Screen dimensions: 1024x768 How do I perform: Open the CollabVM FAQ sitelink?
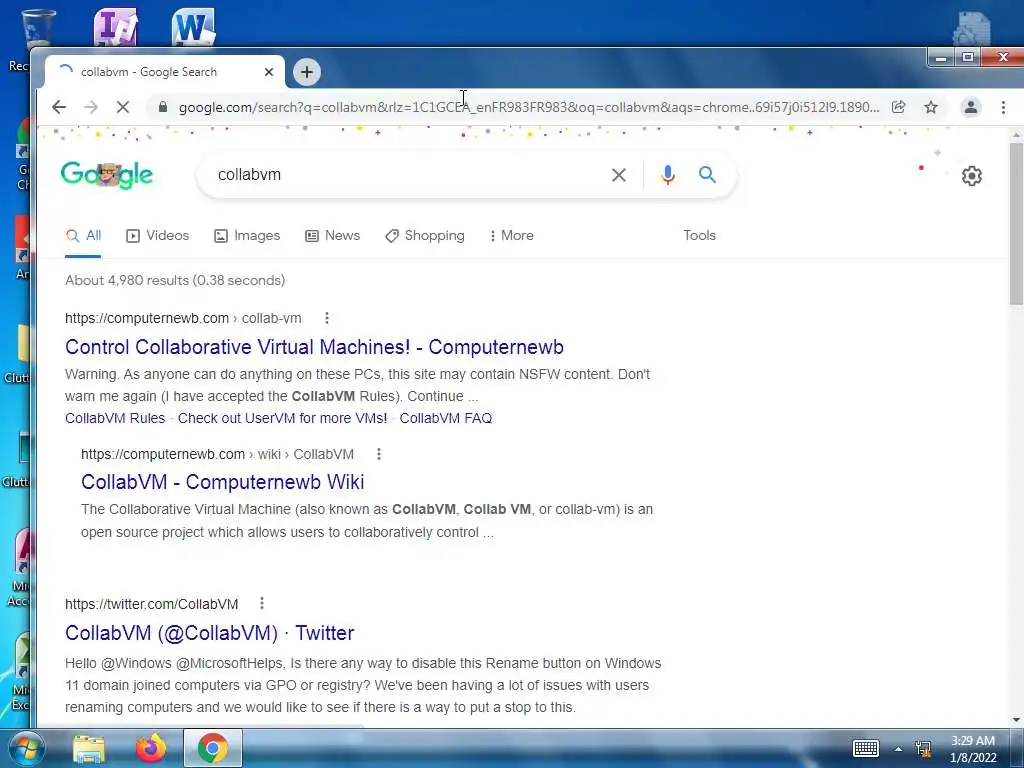(446, 418)
